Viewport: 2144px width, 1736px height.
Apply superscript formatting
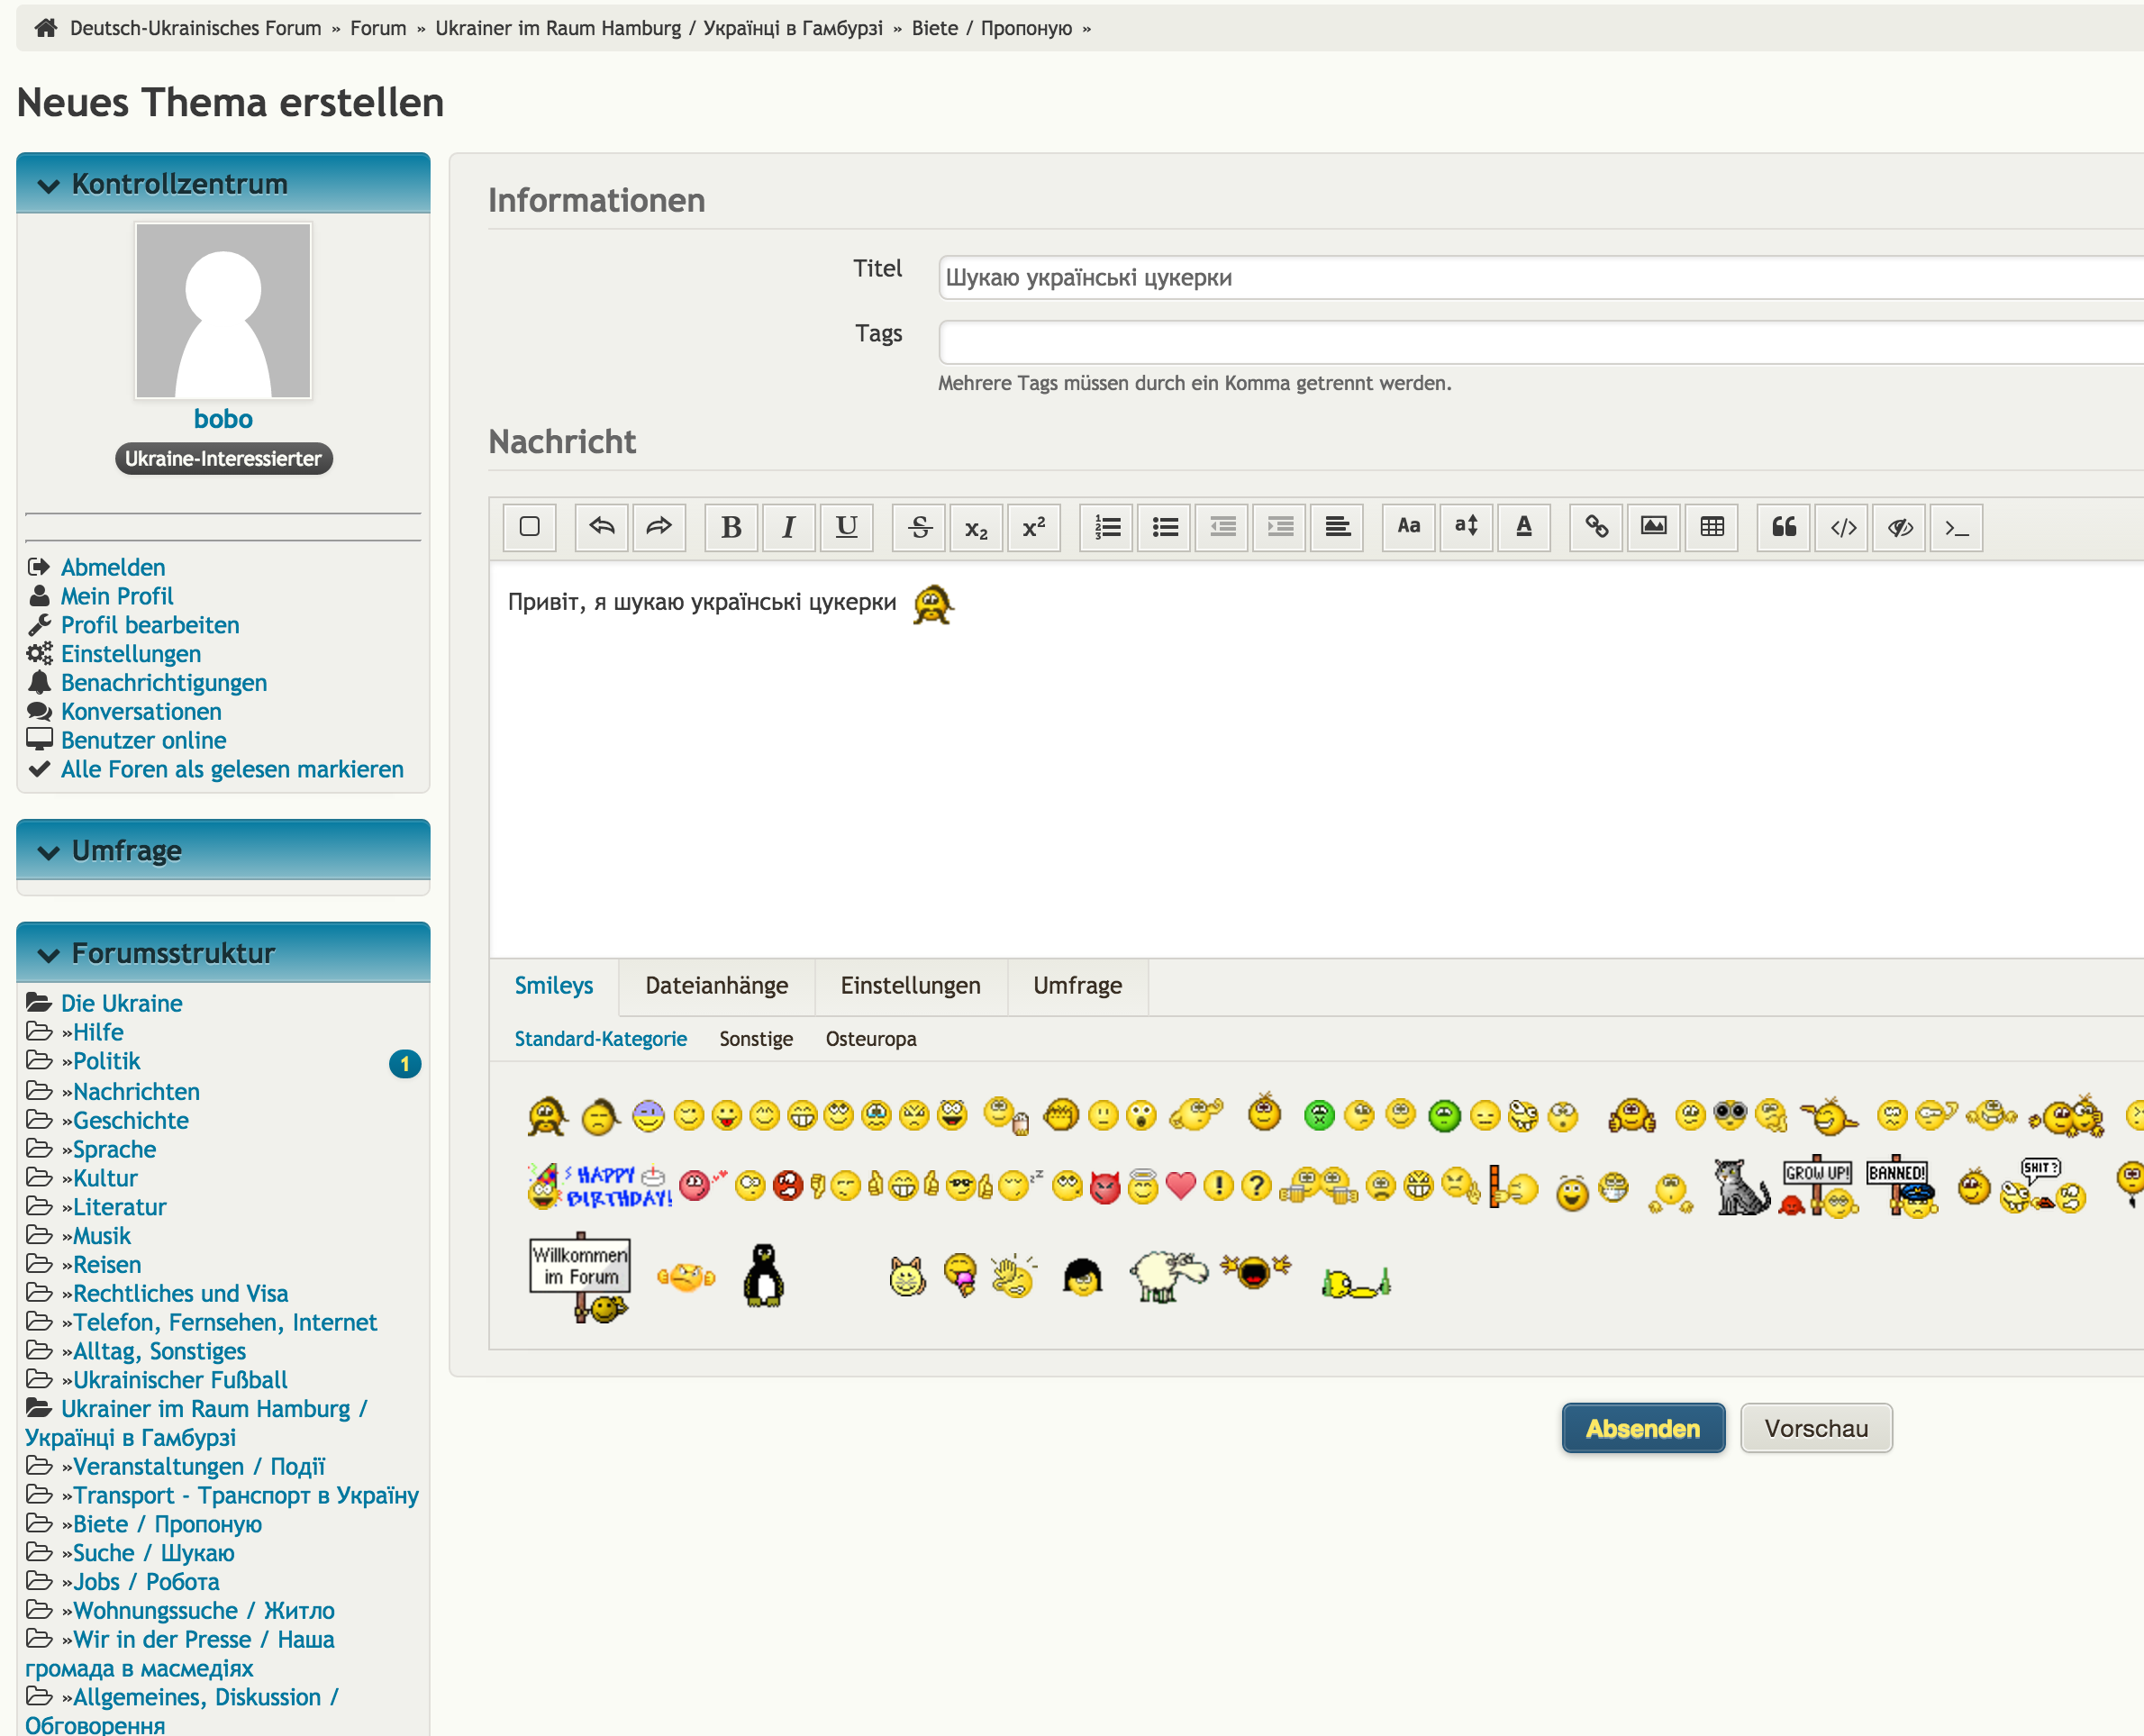tap(1034, 527)
